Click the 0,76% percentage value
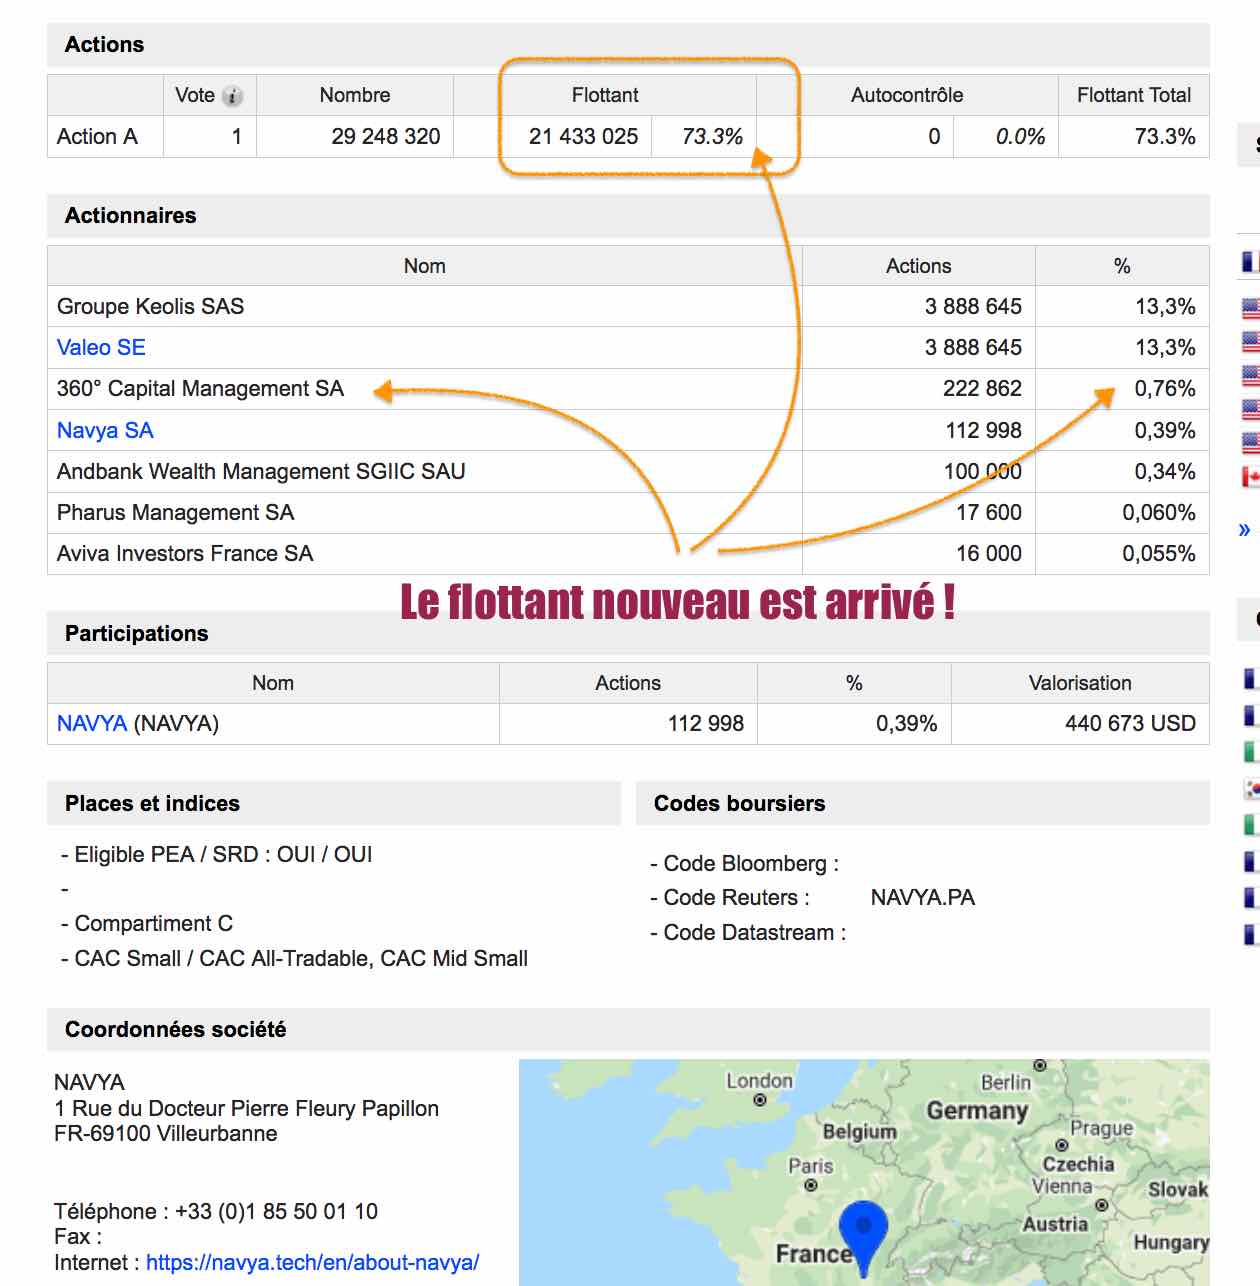The width and height of the screenshot is (1260, 1286). [1165, 389]
